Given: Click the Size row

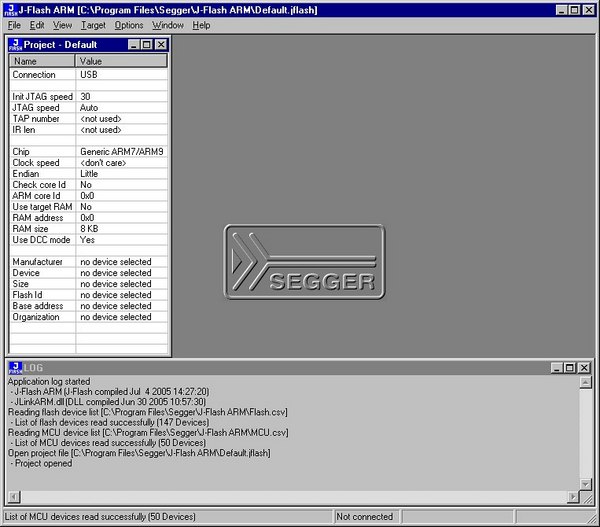Looking at the screenshot, I should pos(89,284).
